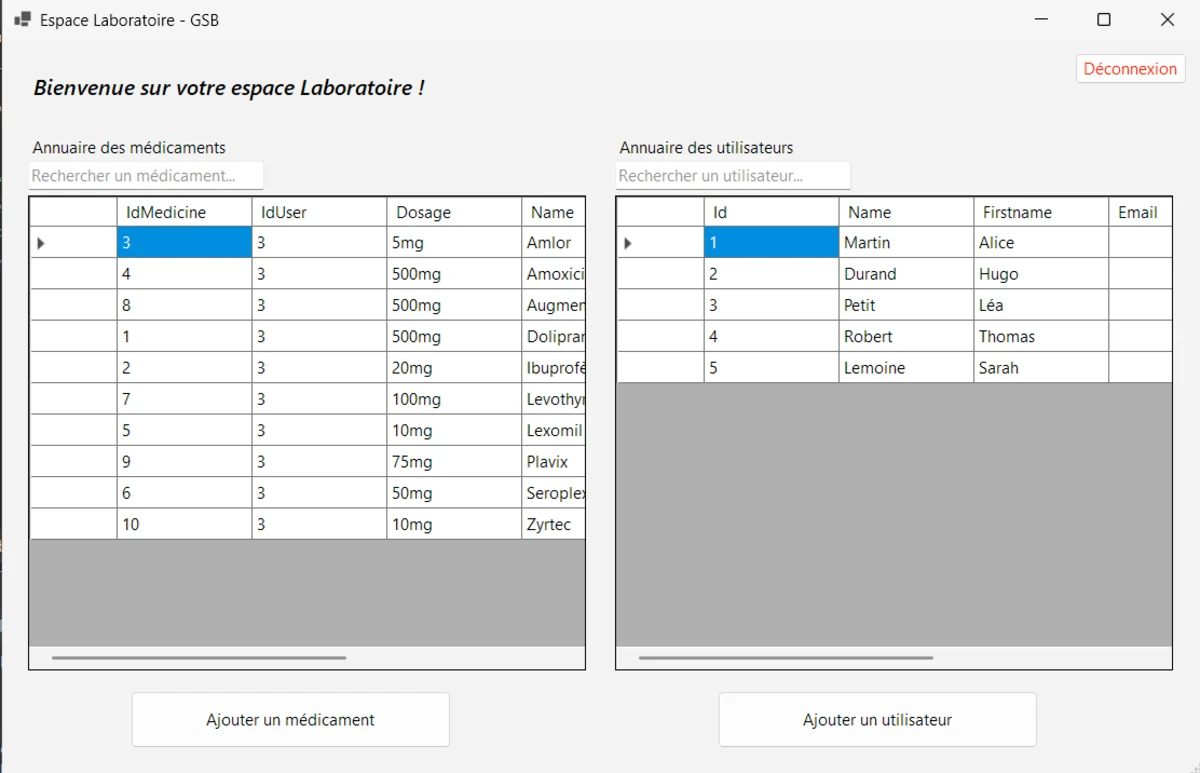Click Ajouter un médicament button
1200x773 pixels.
290,719
